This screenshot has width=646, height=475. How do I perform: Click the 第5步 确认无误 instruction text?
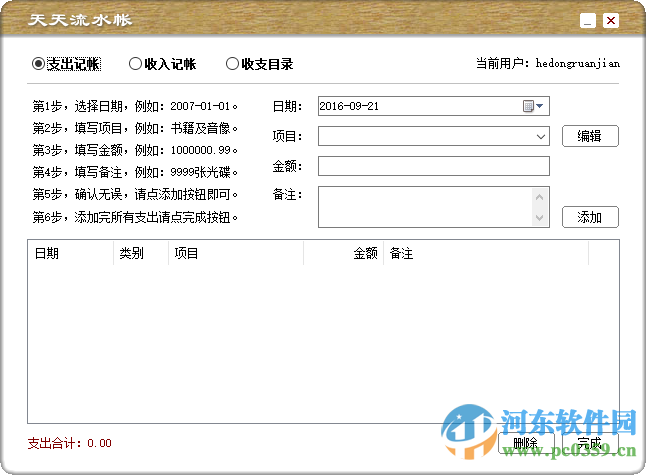click(x=135, y=194)
